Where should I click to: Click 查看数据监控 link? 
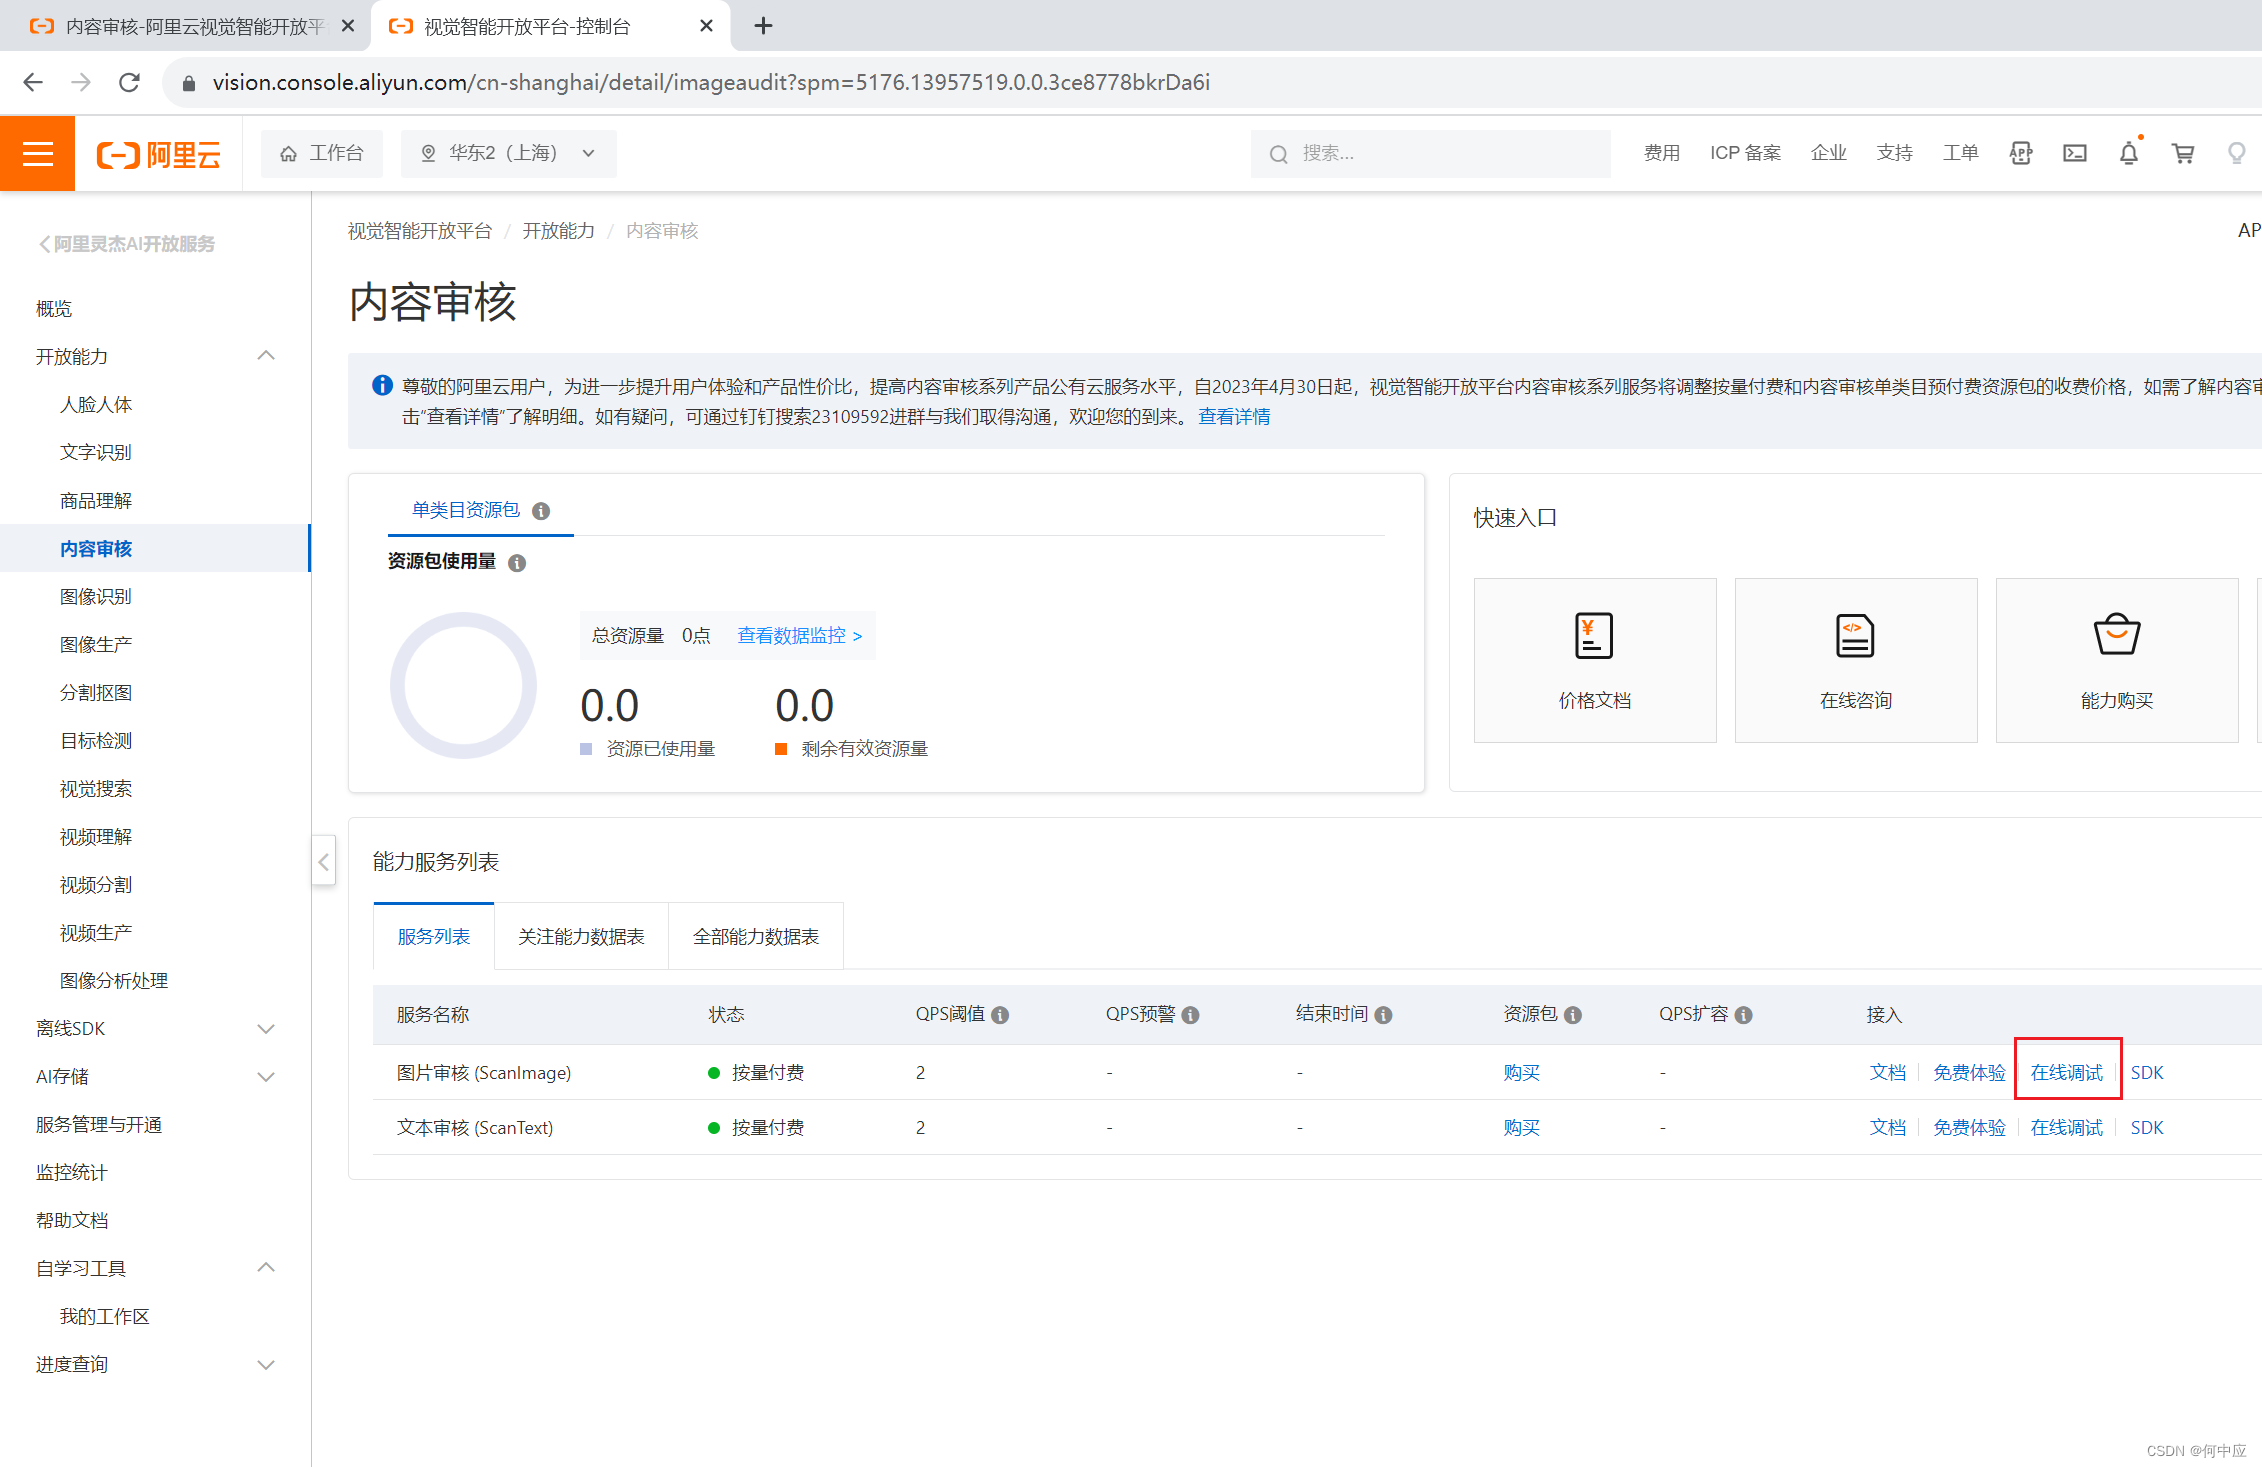(x=799, y=636)
